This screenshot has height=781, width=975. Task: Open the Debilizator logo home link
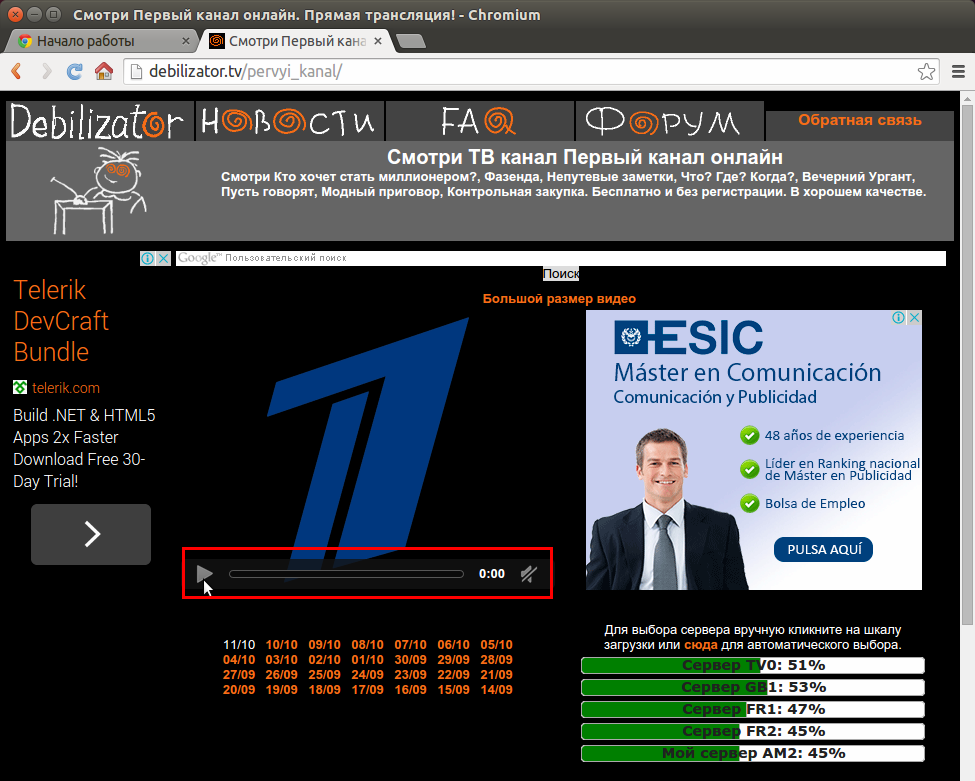(97, 121)
